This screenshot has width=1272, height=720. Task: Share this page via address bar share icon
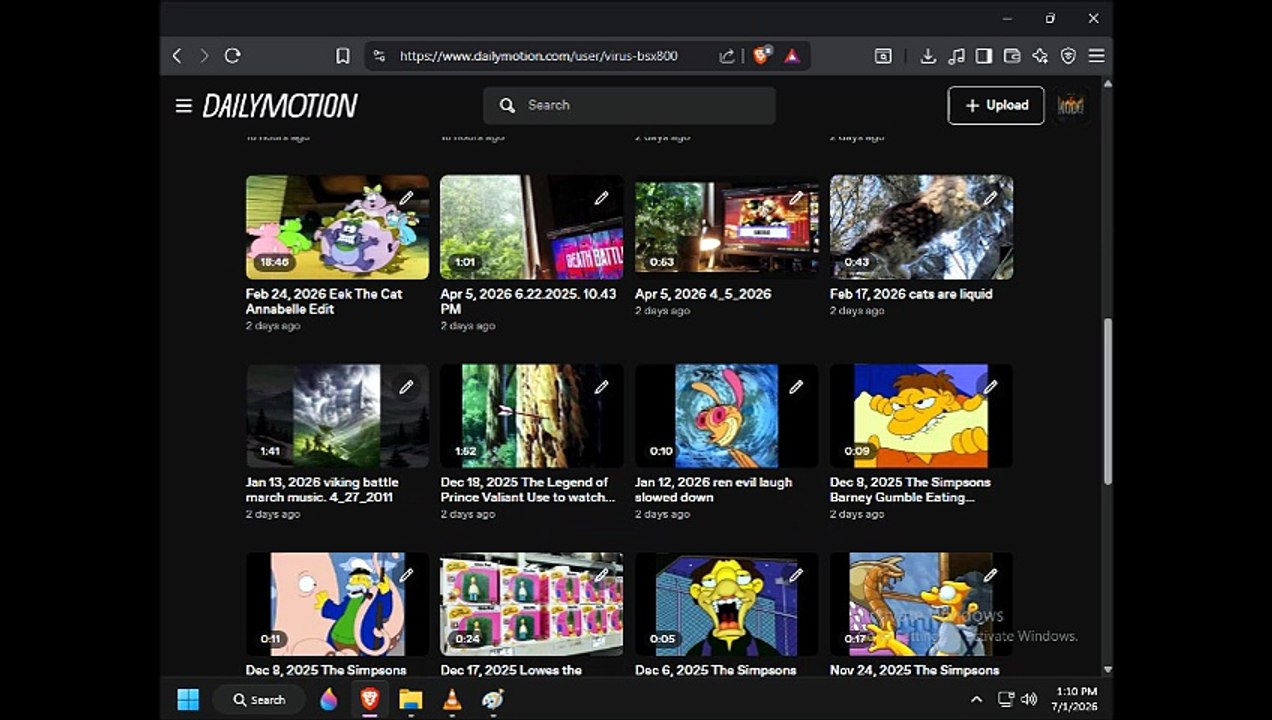coord(727,56)
